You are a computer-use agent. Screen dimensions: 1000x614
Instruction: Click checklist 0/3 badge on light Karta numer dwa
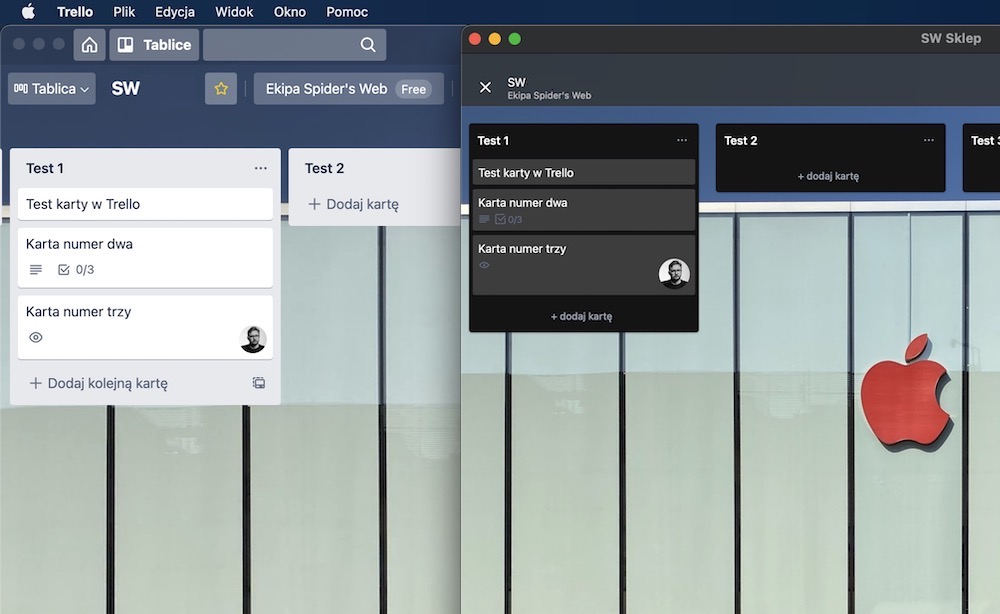(x=76, y=270)
